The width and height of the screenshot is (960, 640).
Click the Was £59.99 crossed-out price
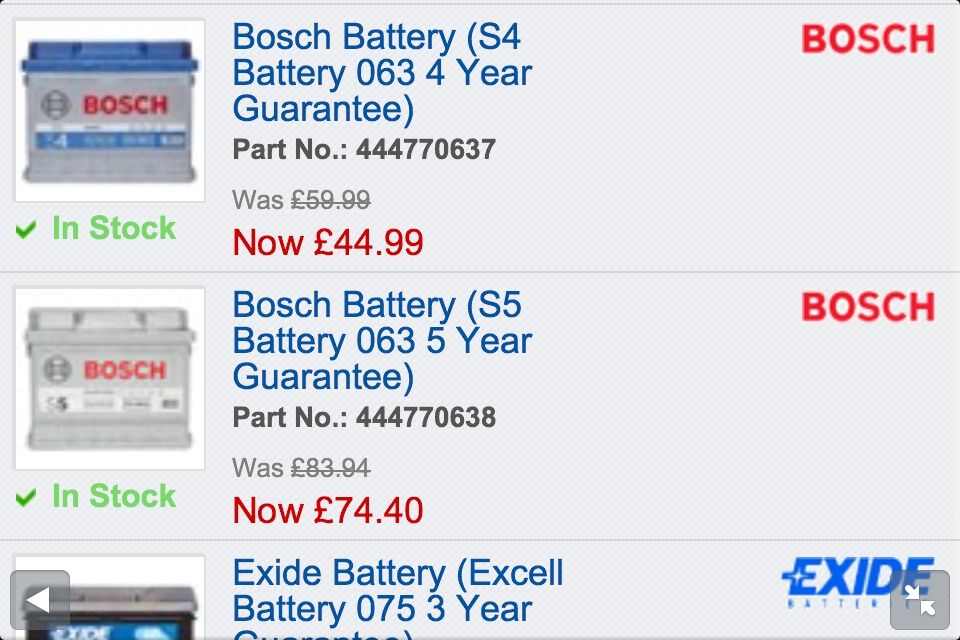click(x=301, y=200)
